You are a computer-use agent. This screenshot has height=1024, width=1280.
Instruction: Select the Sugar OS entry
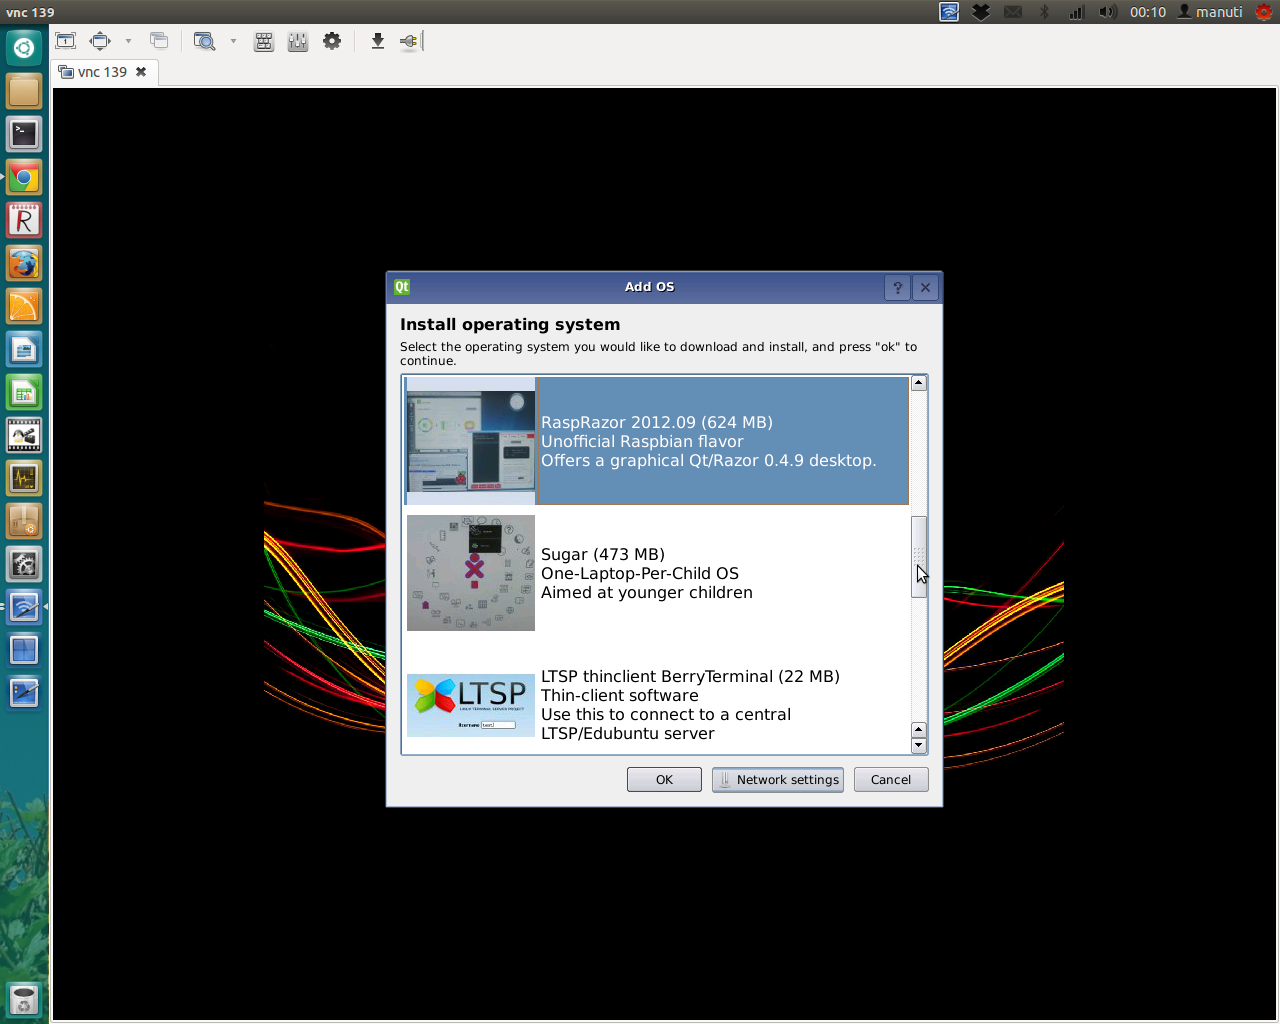(657, 573)
